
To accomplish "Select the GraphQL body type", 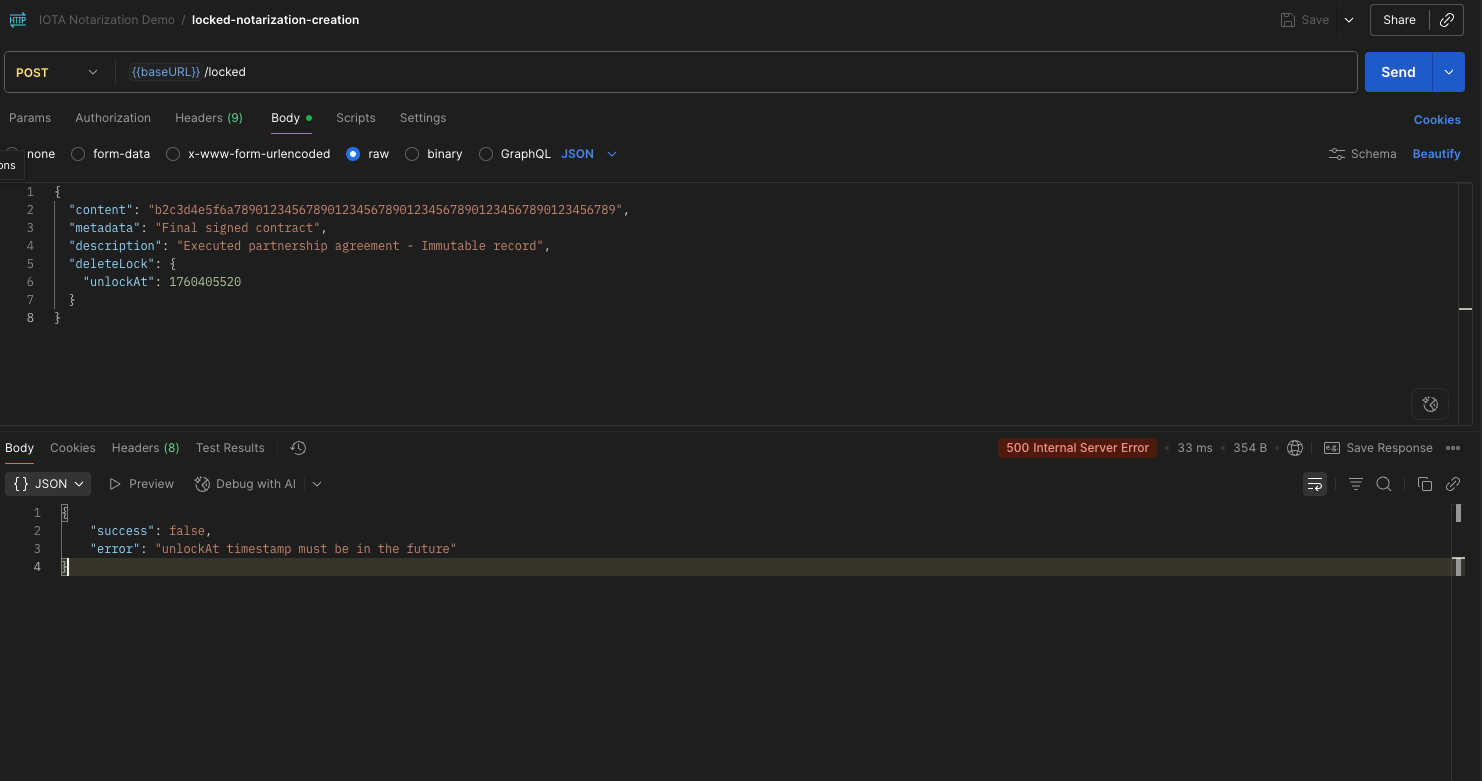I will [x=486, y=153].
